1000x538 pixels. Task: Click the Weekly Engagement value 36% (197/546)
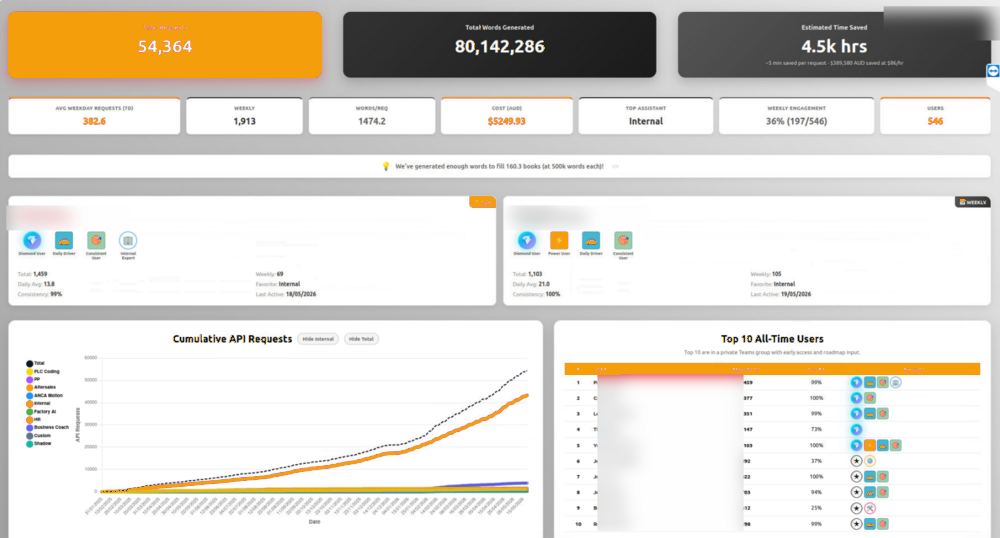click(x=797, y=121)
